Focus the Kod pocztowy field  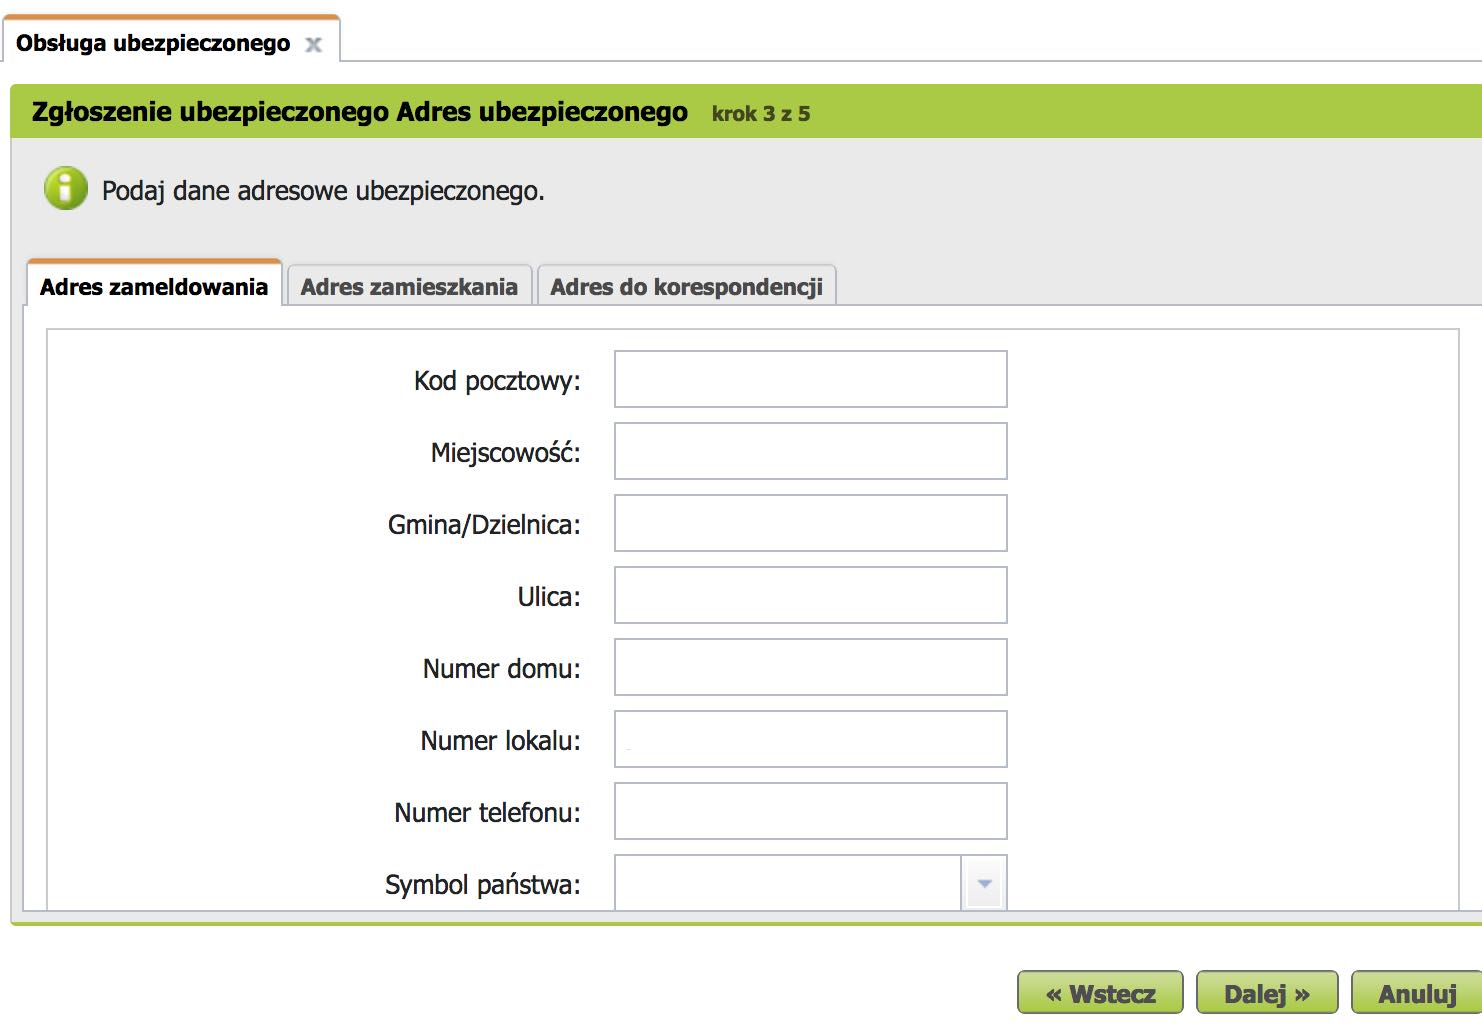tap(810, 379)
